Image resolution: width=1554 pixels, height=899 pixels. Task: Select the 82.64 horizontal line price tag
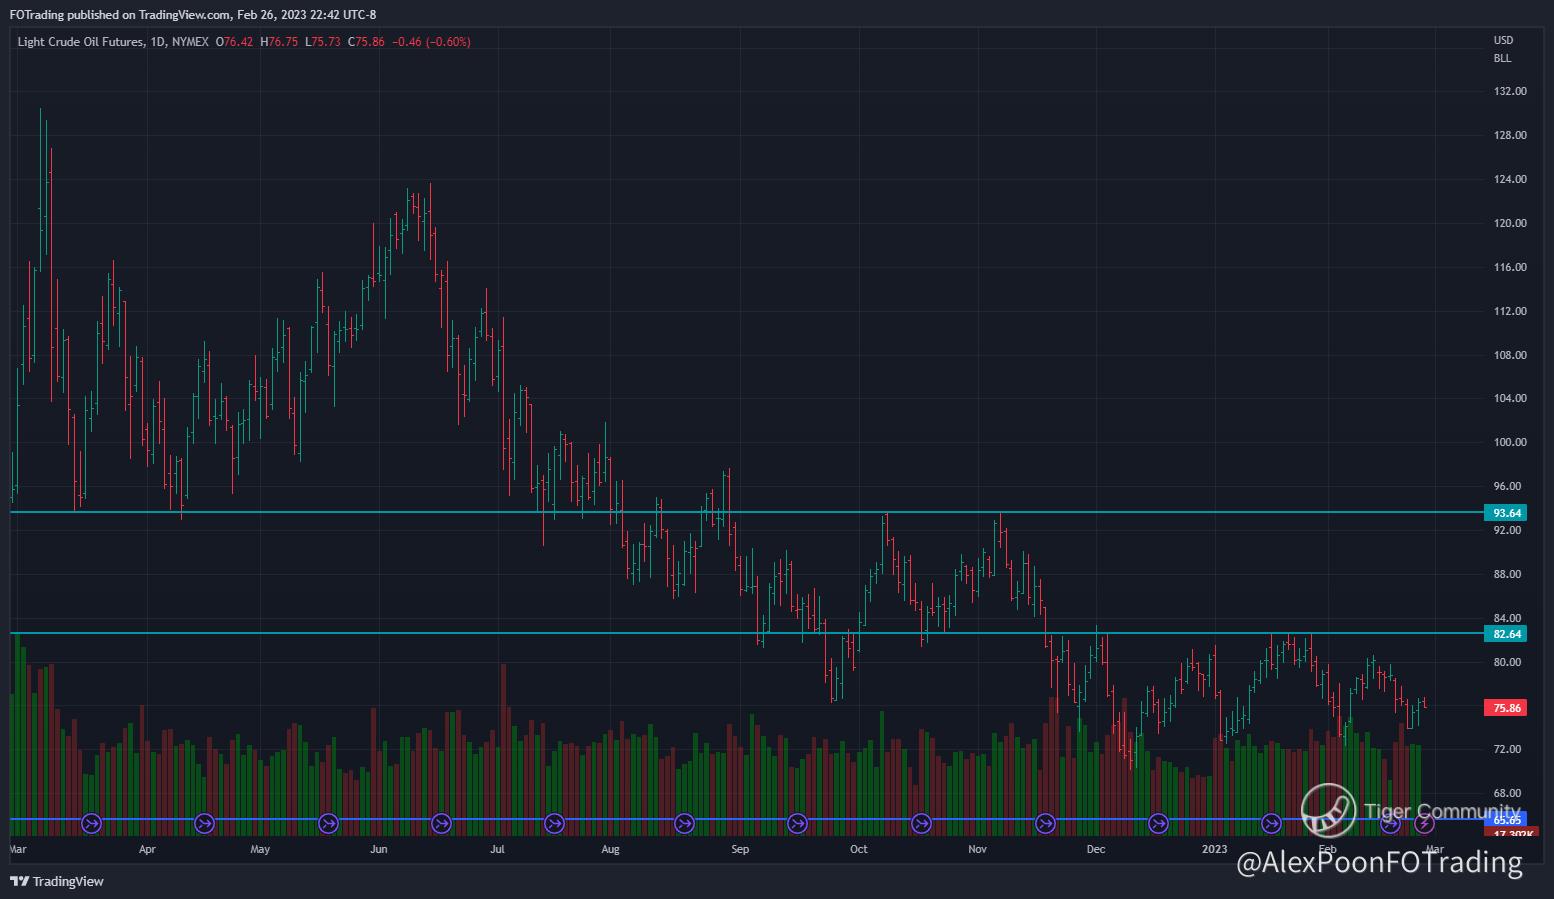1507,634
